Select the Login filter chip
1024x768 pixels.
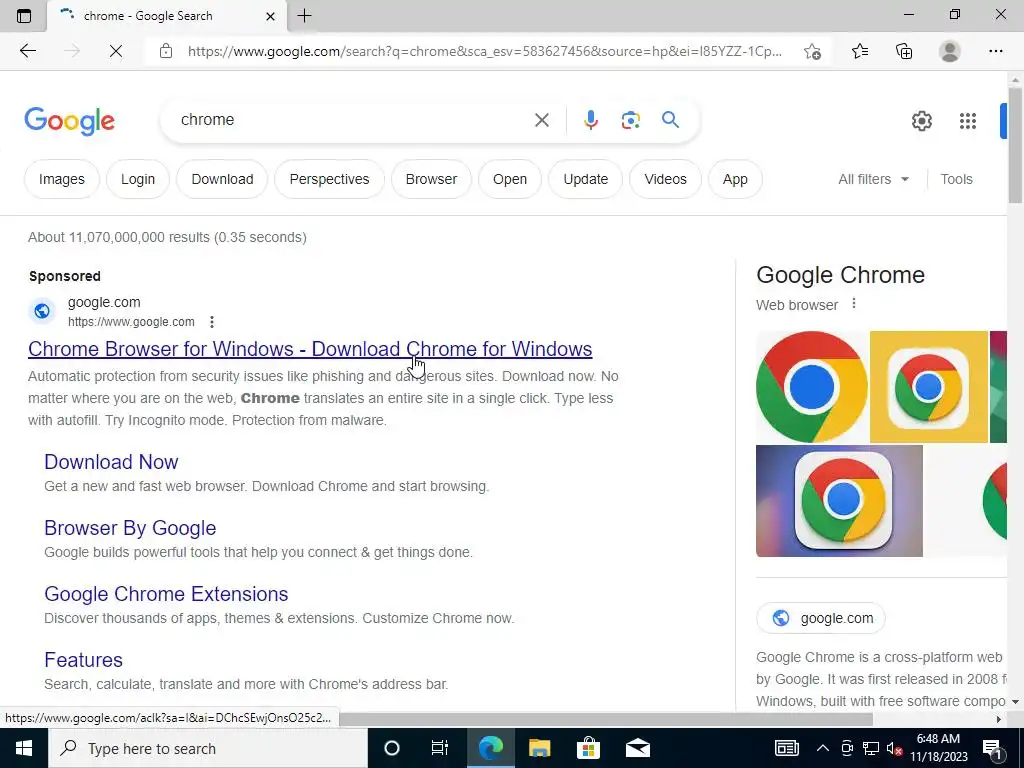[138, 179]
